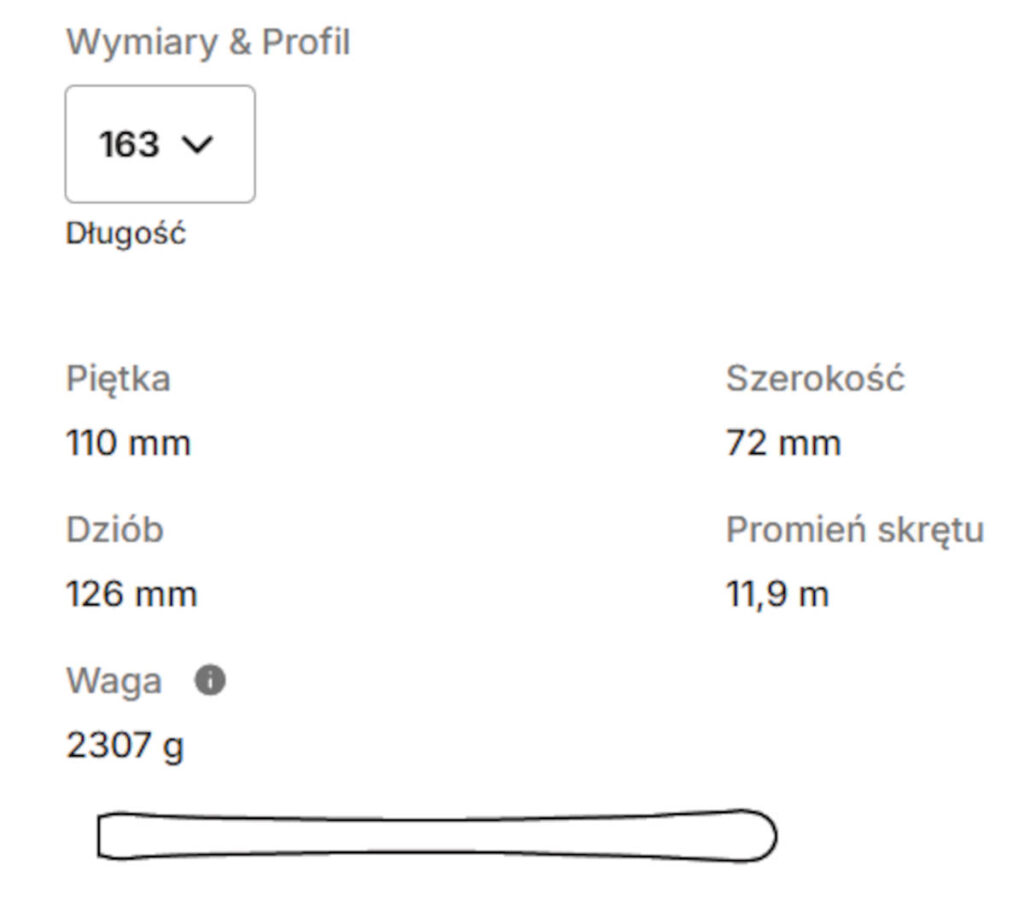This screenshot has height=919, width=1024.
Task: Click the info icon next to Waga
Action: (x=210, y=681)
